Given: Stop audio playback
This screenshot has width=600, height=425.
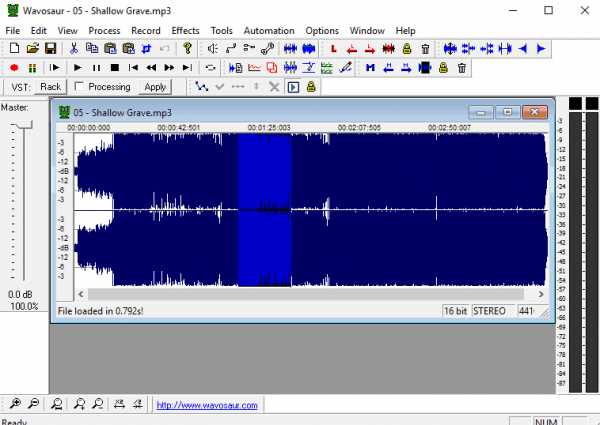Looking at the screenshot, I should point(114,67).
